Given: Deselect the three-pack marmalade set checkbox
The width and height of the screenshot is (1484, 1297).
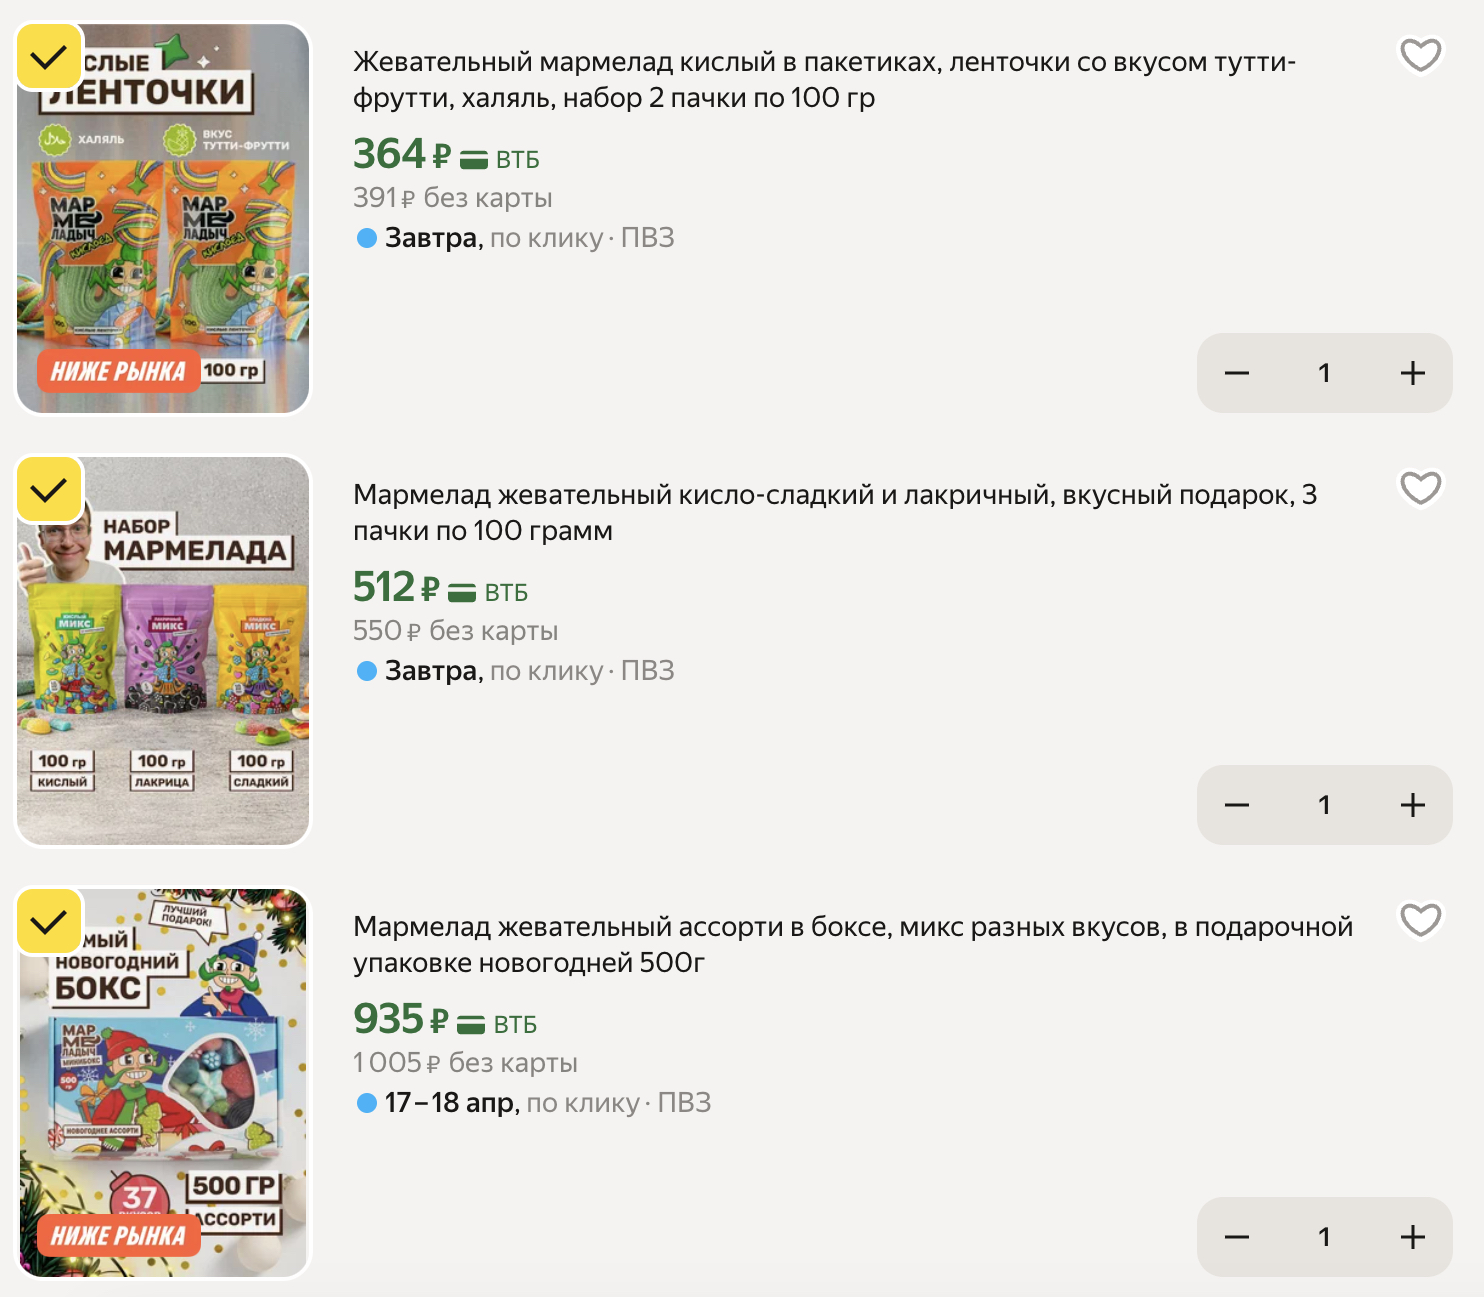Looking at the screenshot, I should [x=49, y=490].
